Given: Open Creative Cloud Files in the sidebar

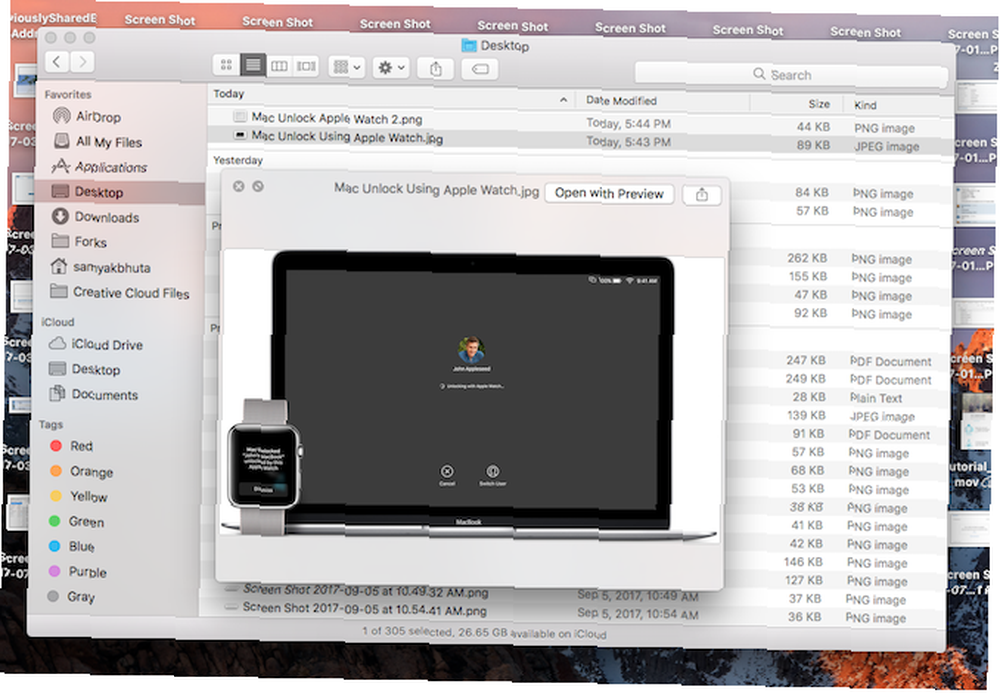Looking at the screenshot, I should (x=130, y=293).
